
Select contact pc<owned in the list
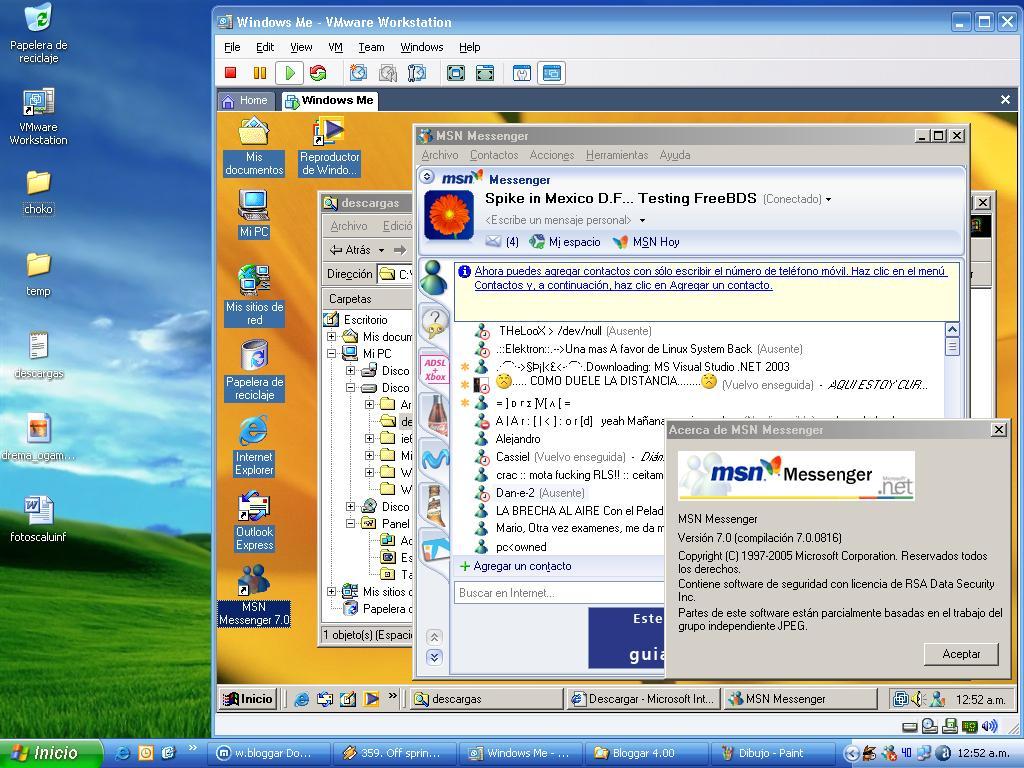[520, 547]
